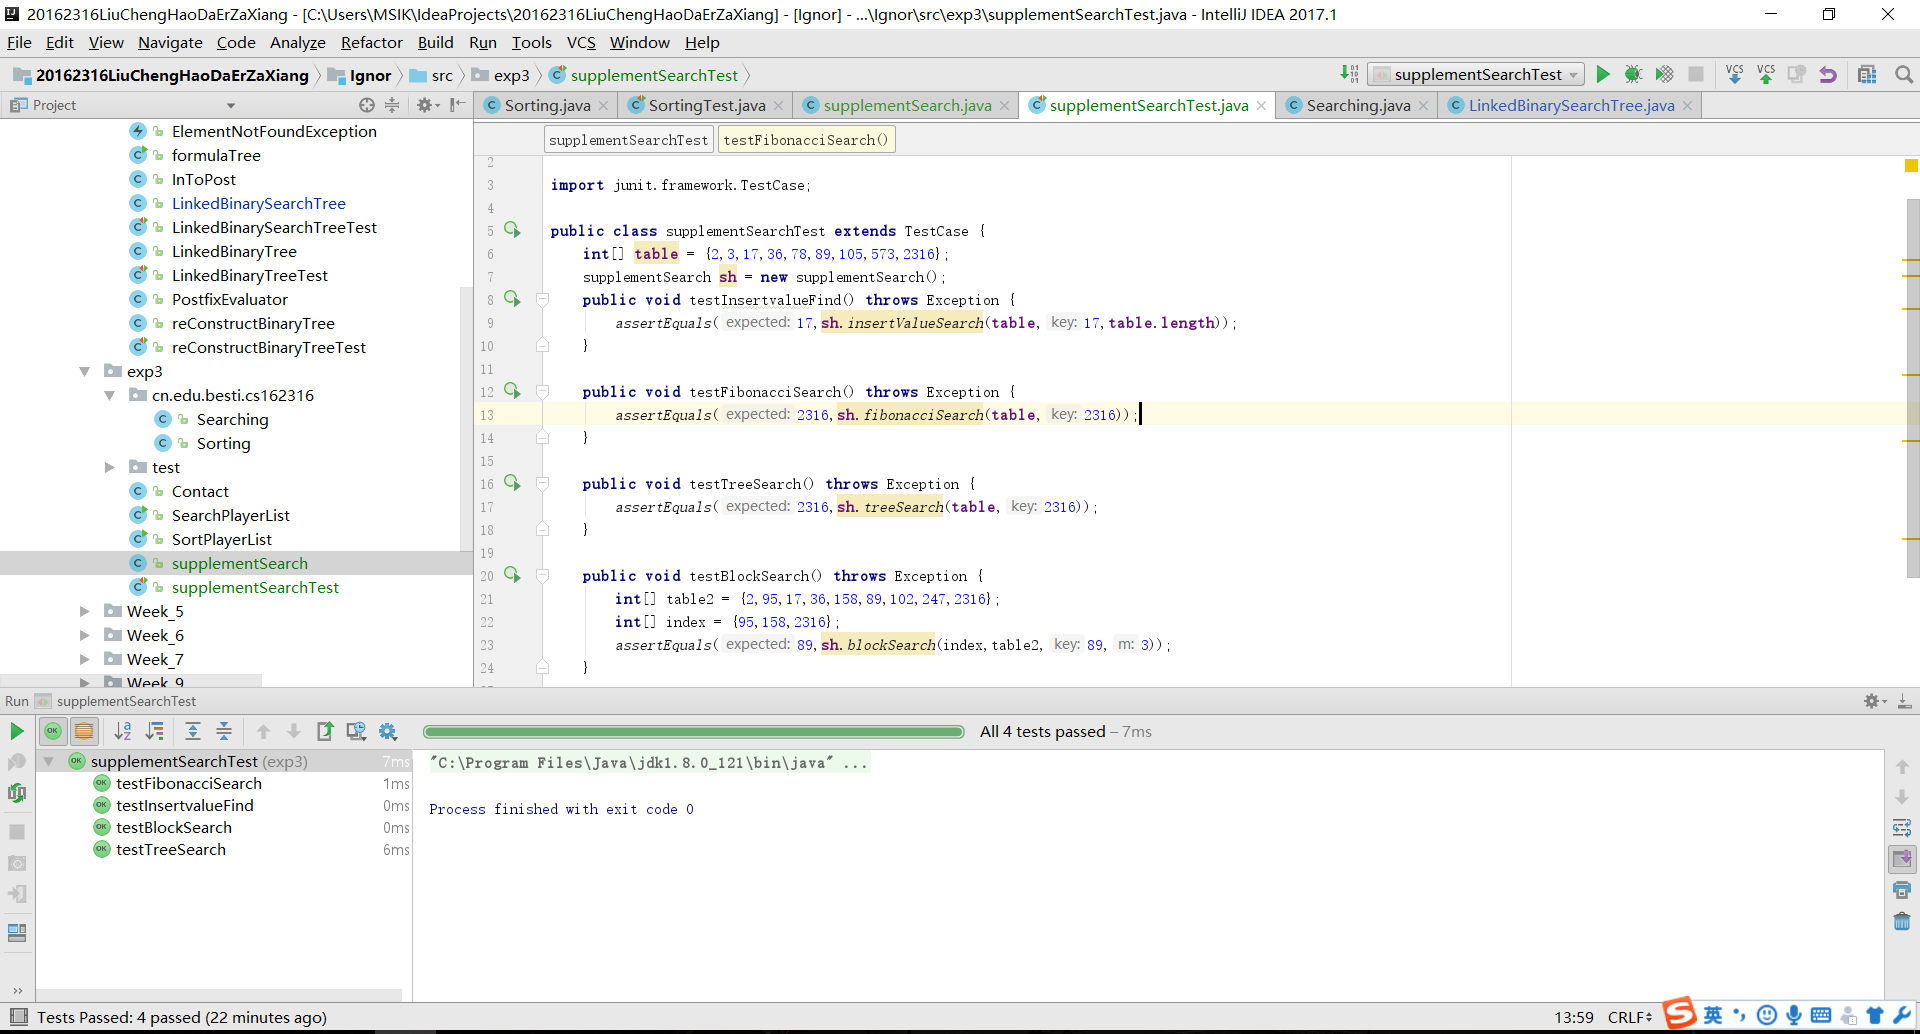Run supplementSearchTest from main toolbar
This screenshot has height=1034, width=1920.
pyautogui.click(x=1603, y=74)
